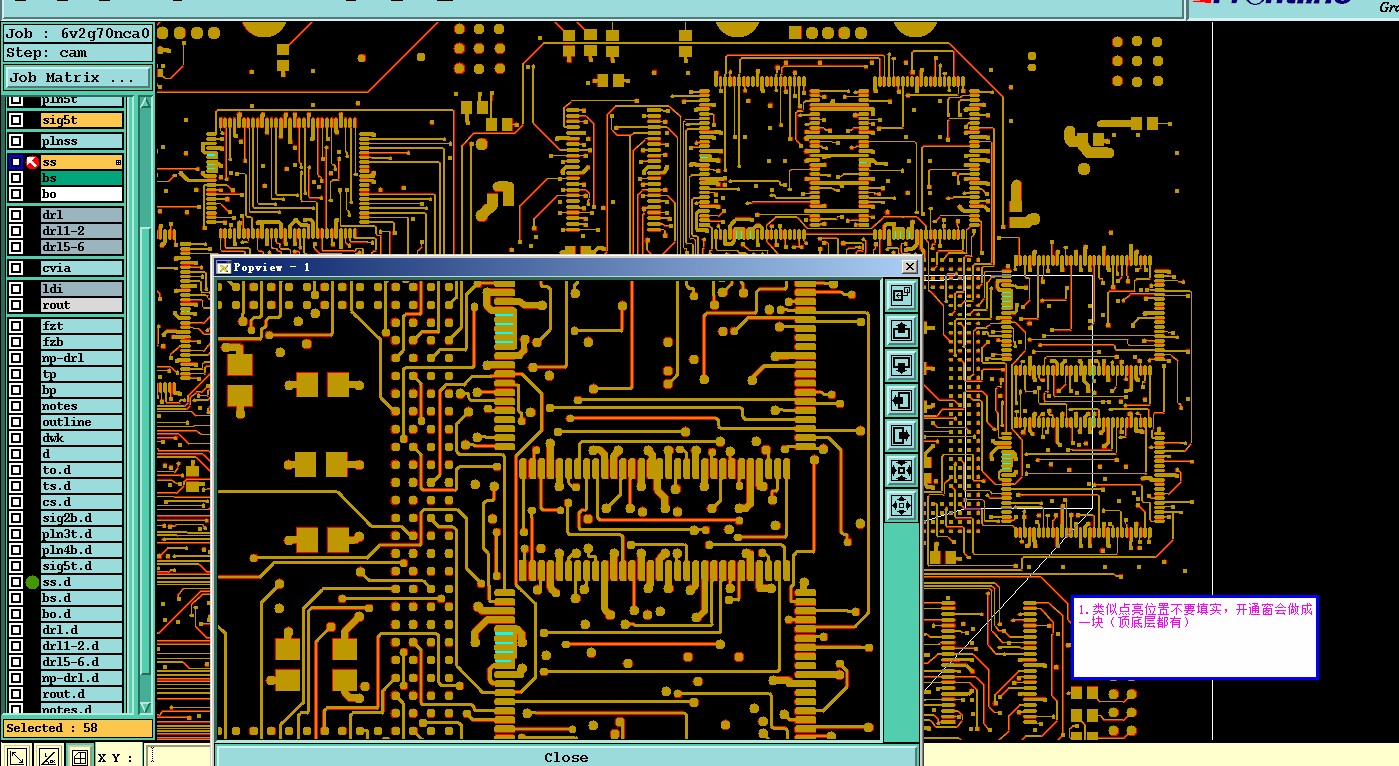Click the red arrow icon beside ss layer
Viewport: 1399px width, 766px height.
[32, 162]
